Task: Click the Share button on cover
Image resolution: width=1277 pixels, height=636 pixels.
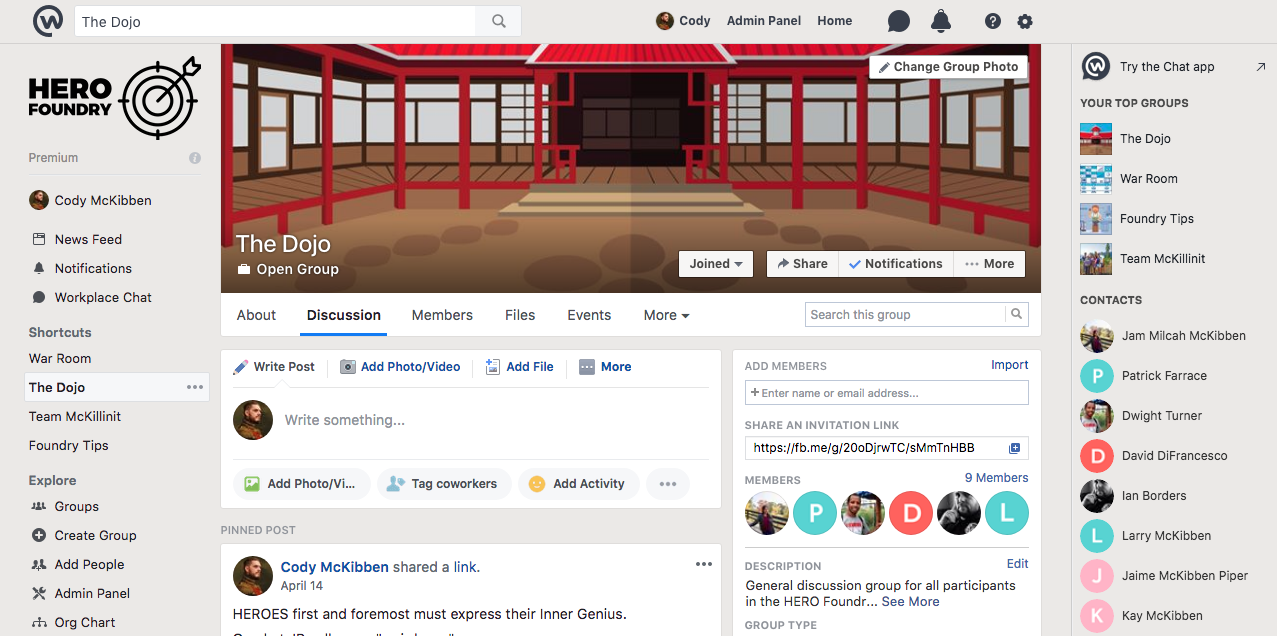Action: coord(802,264)
